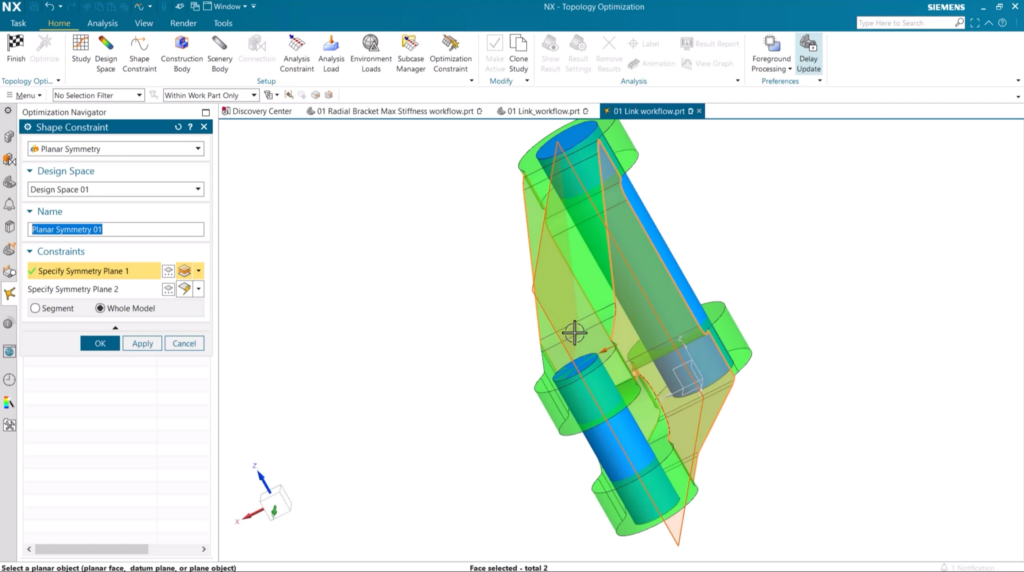Image resolution: width=1024 pixels, height=572 pixels.
Task: Click the Planar Symmetry 01 name field
Action: click(x=116, y=229)
